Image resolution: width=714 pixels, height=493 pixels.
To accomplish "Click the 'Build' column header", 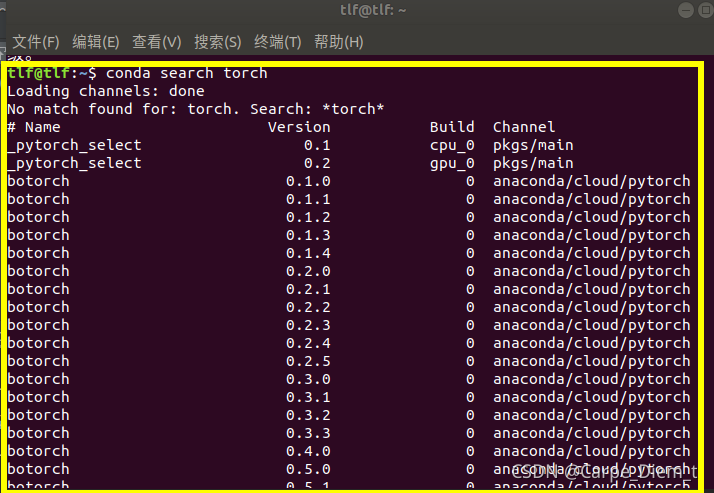I will [452, 127].
